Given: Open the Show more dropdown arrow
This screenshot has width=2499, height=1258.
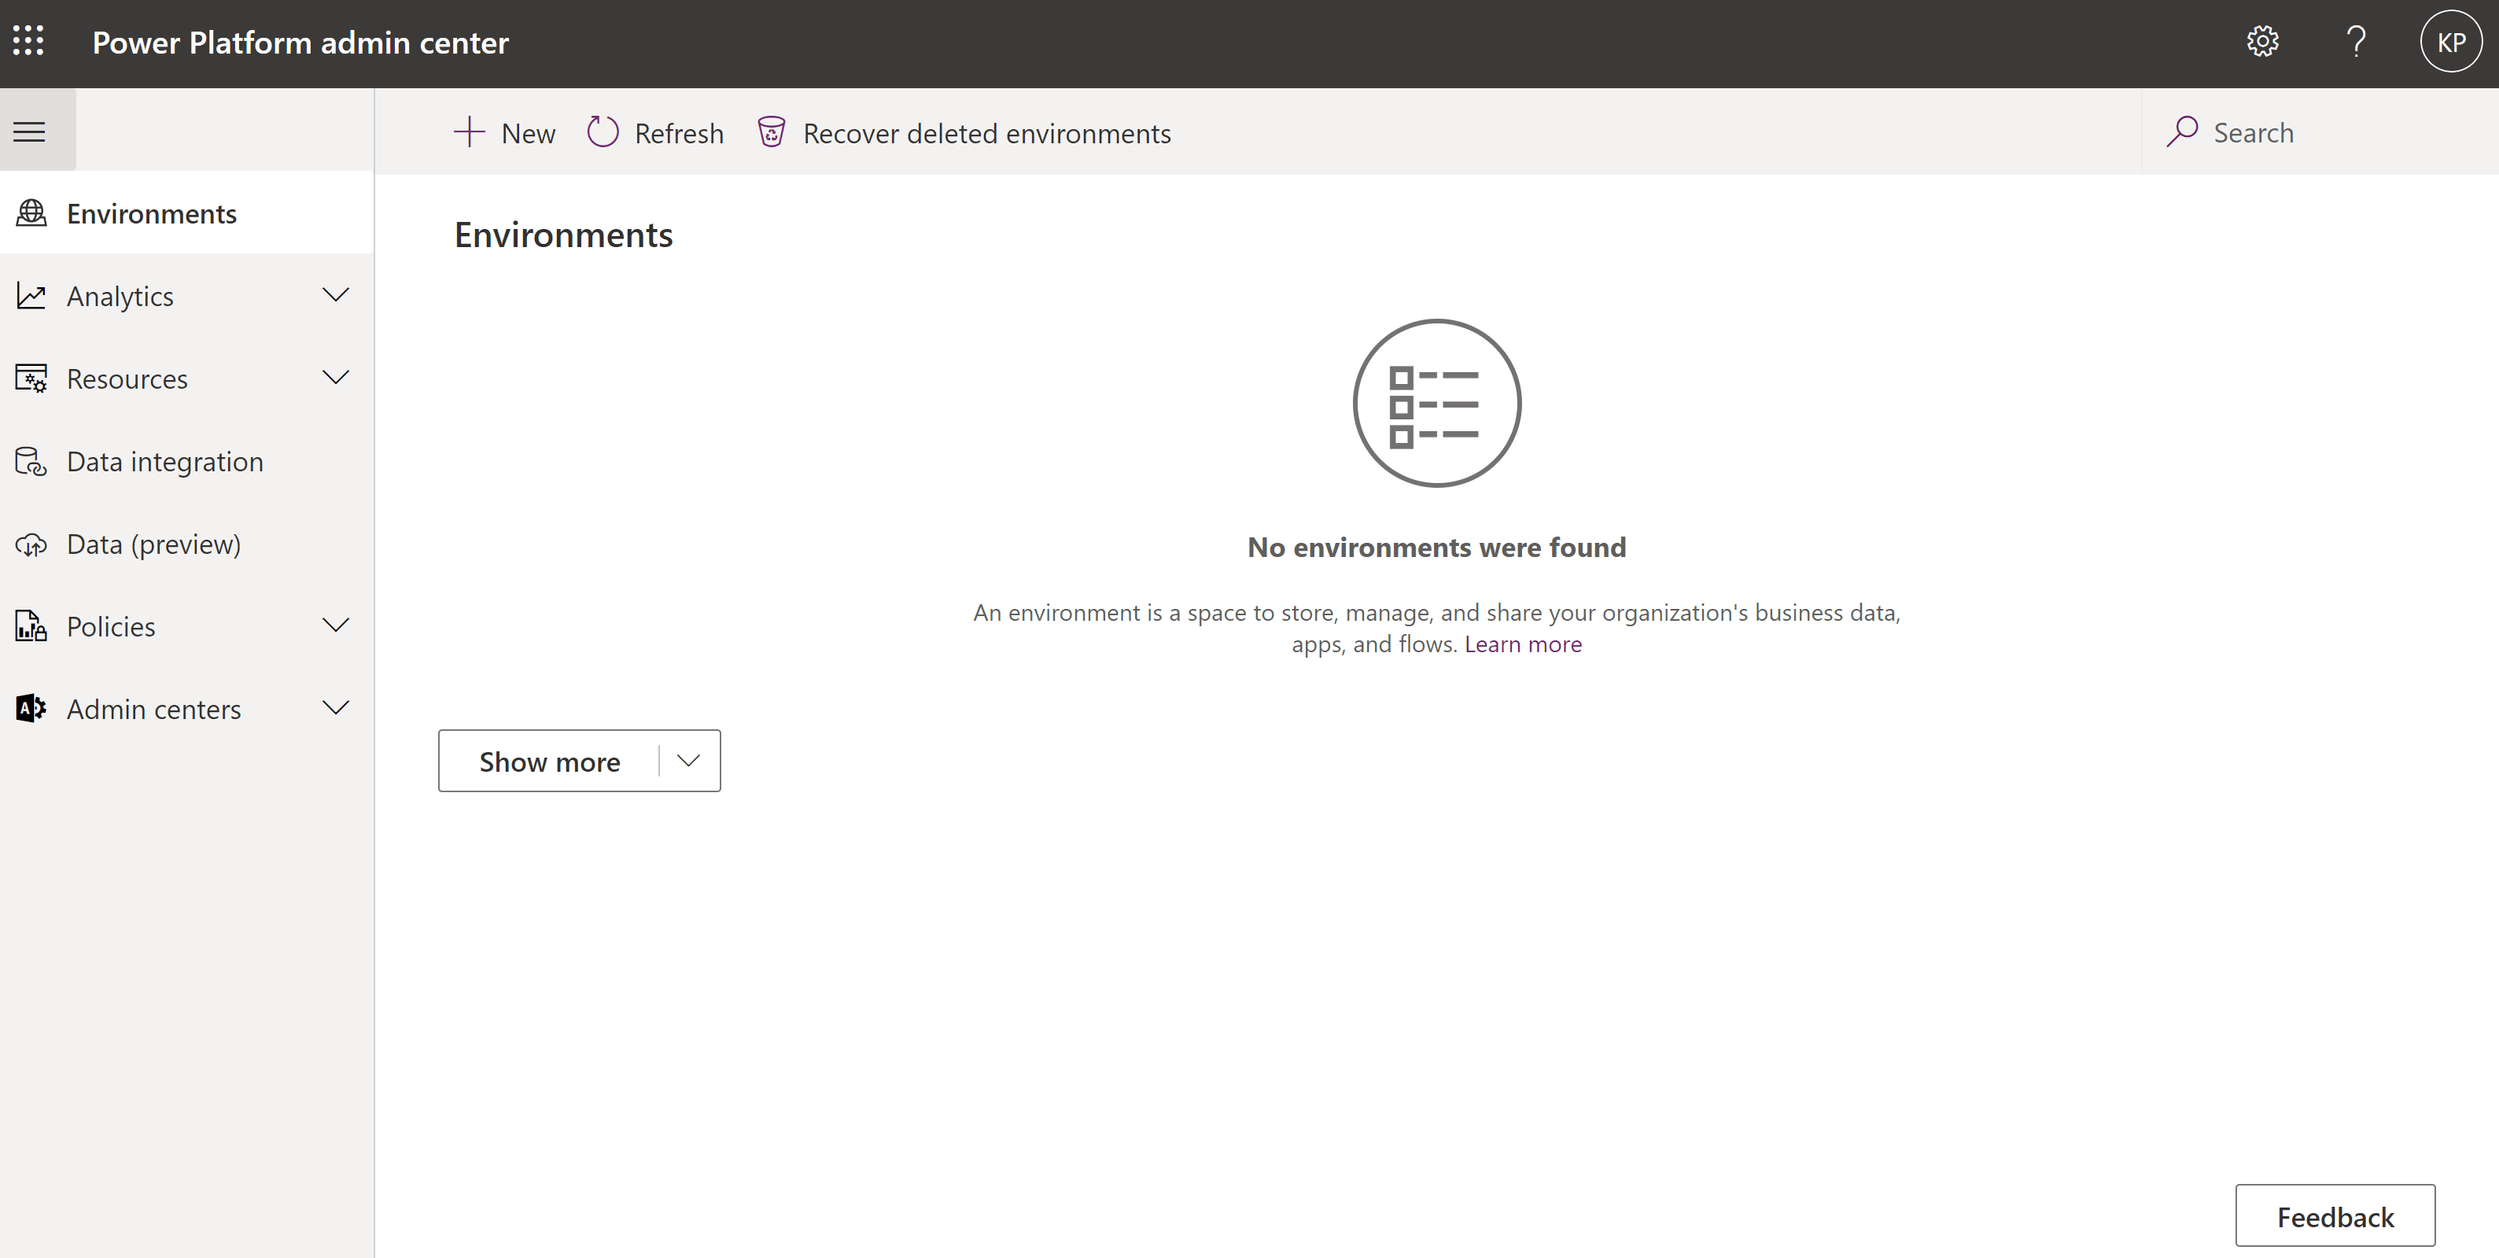Looking at the screenshot, I should click(688, 761).
